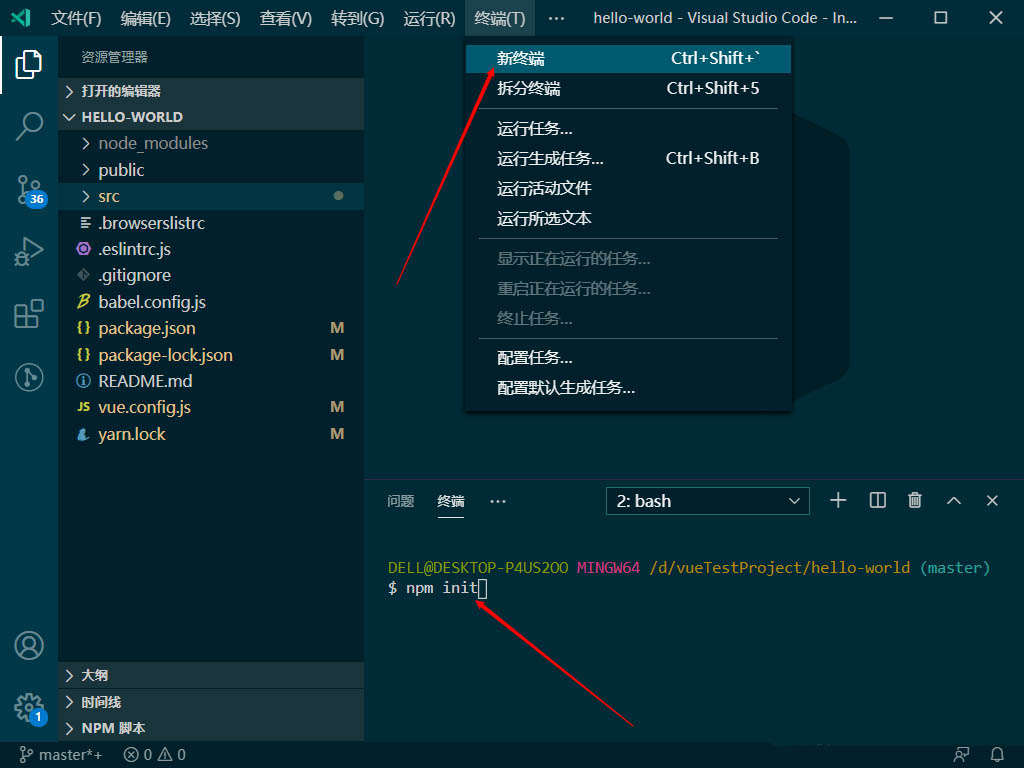Switch to the 问题 tab
Screen dimensions: 1024x768
pyautogui.click(x=400, y=502)
